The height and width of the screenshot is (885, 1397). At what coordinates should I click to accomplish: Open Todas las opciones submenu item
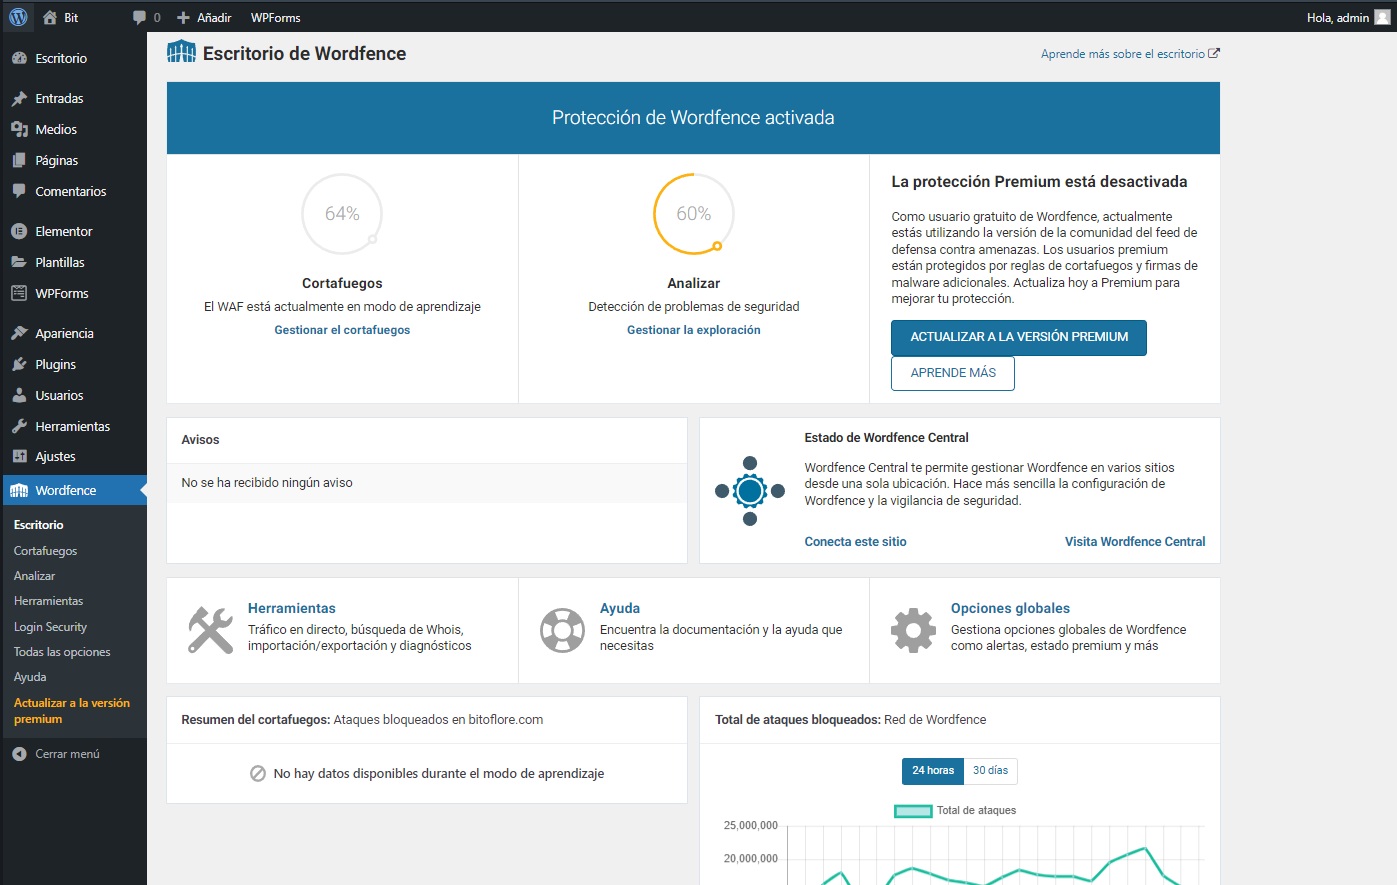(62, 652)
